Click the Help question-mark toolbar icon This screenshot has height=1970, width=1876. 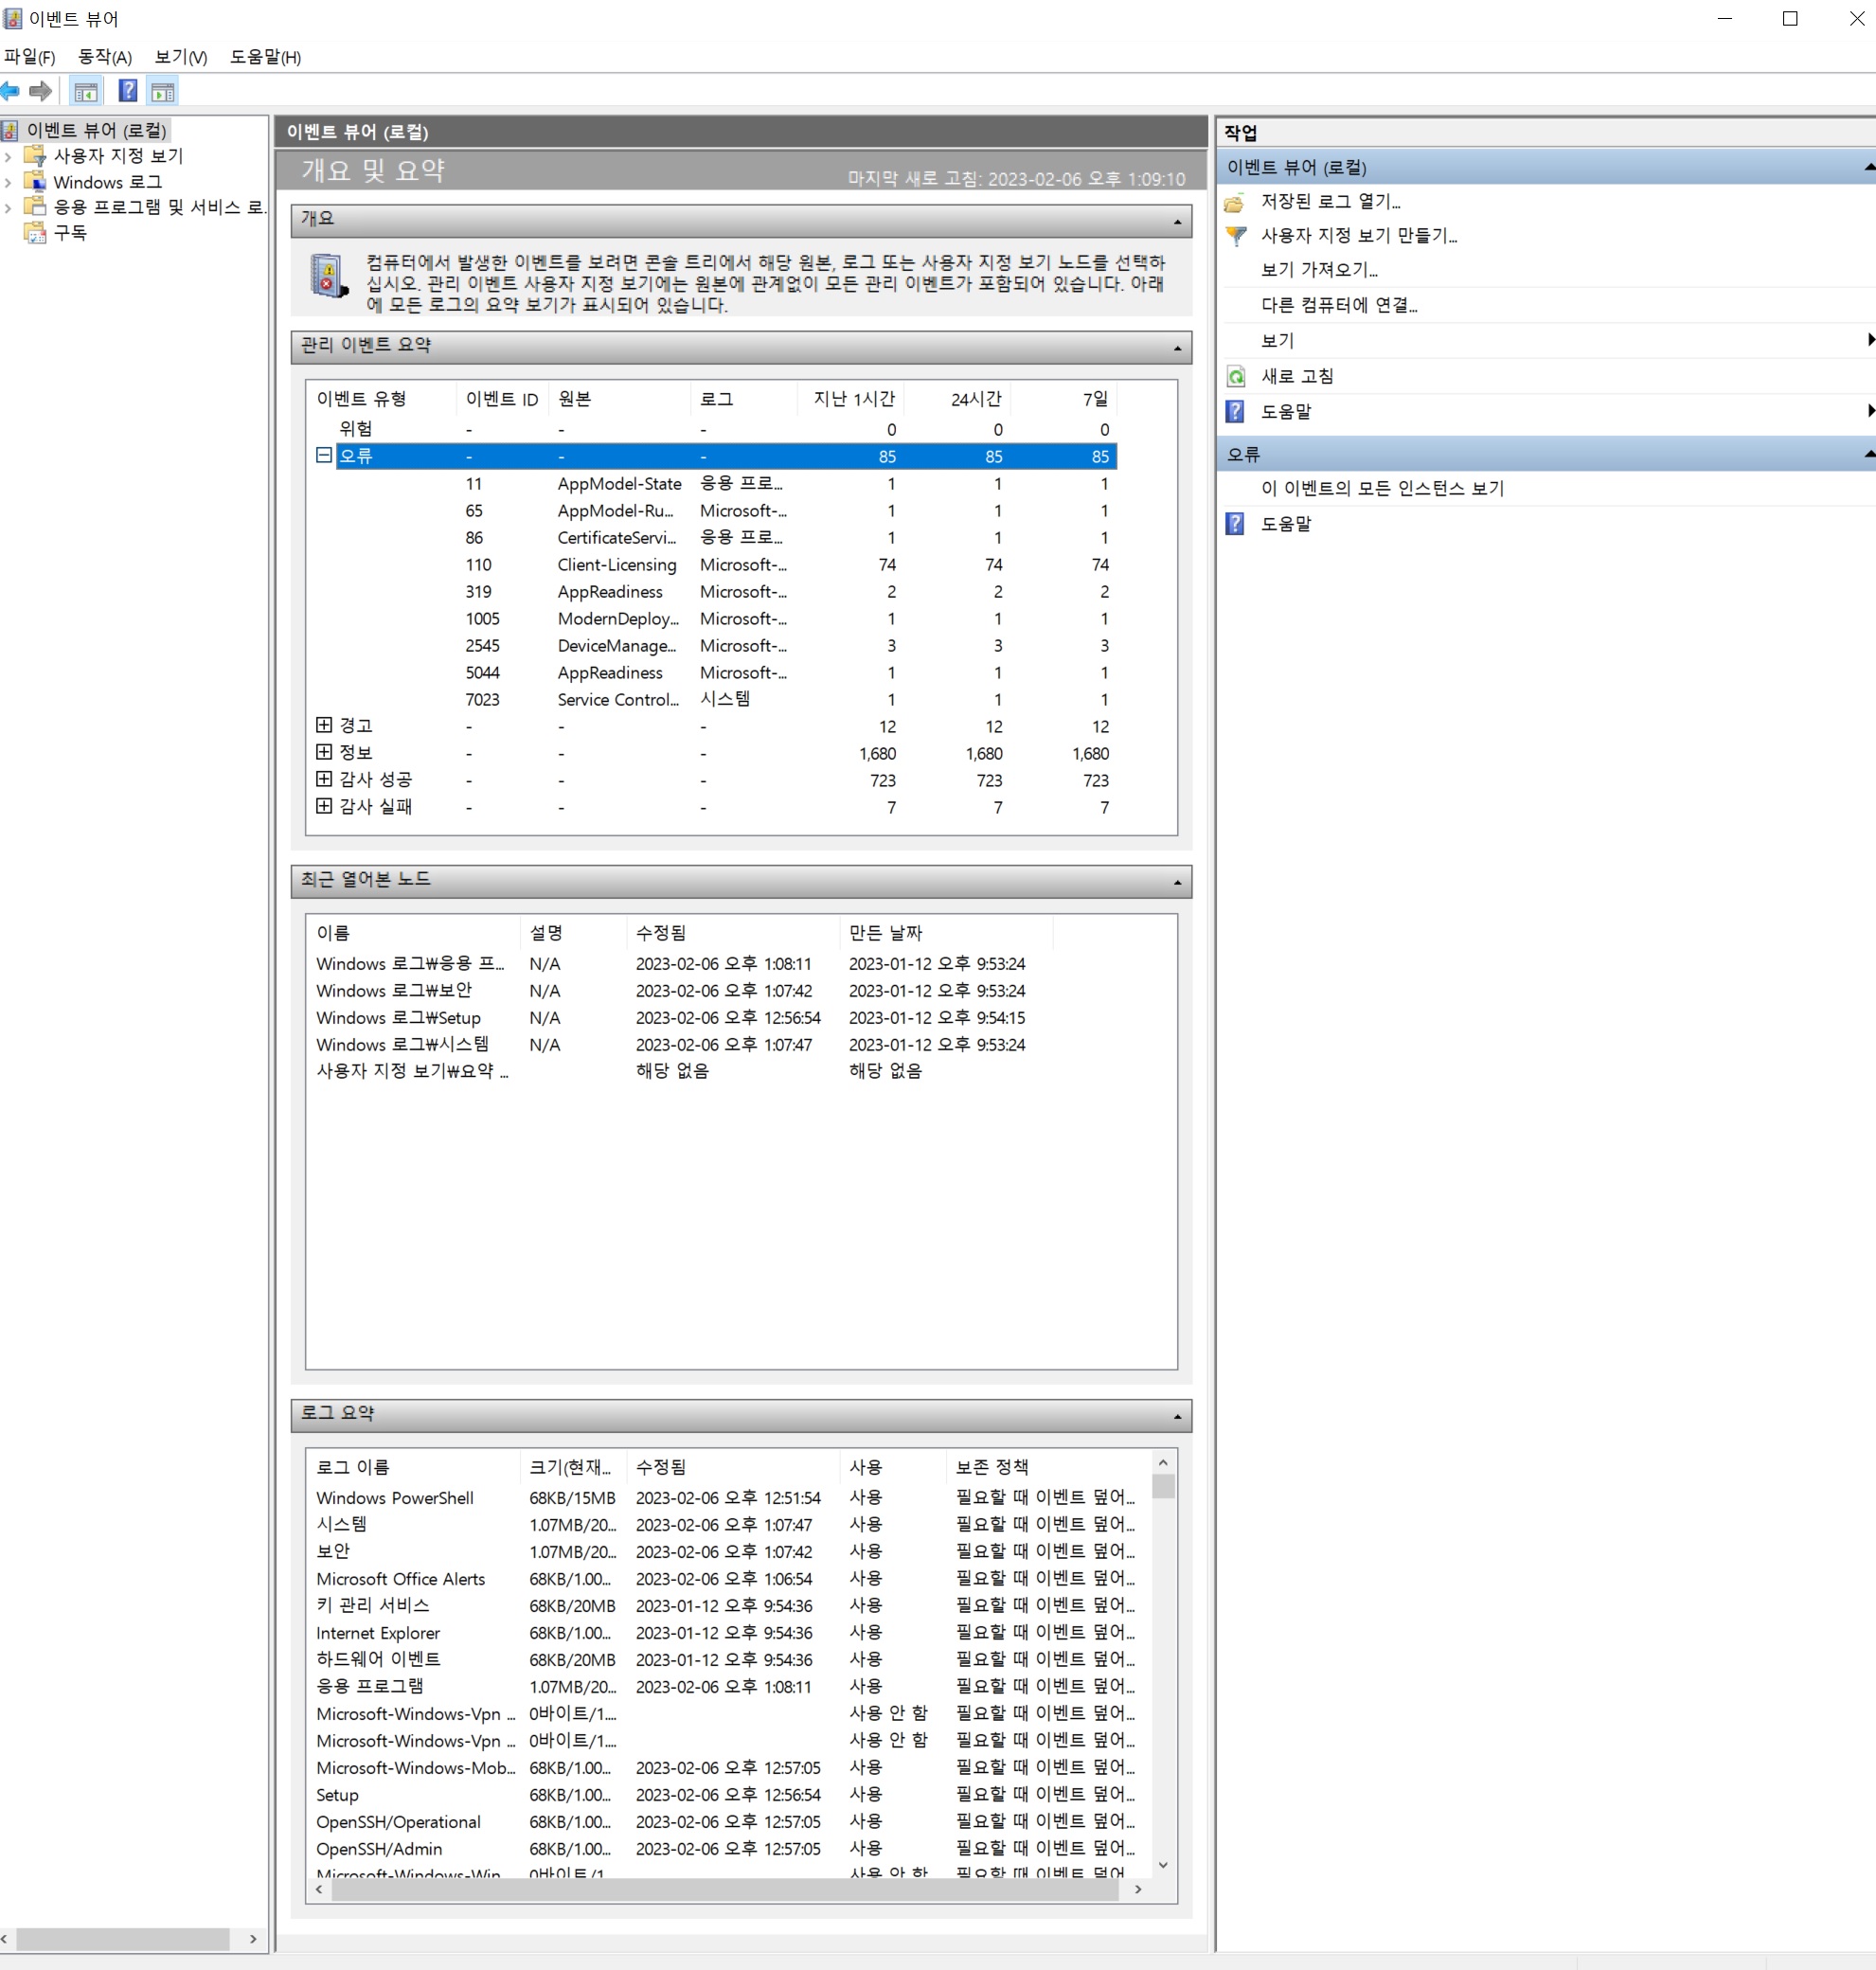pyautogui.click(x=128, y=92)
